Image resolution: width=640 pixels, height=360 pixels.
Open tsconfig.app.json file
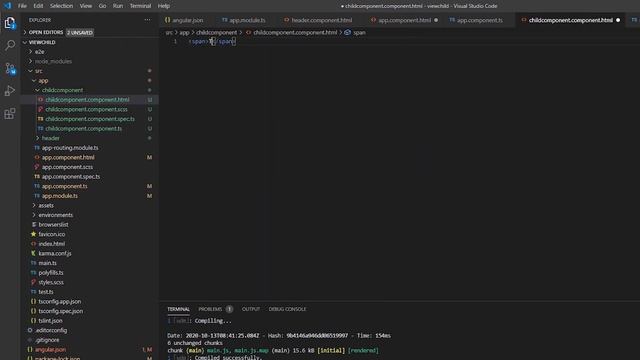pos(60,301)
